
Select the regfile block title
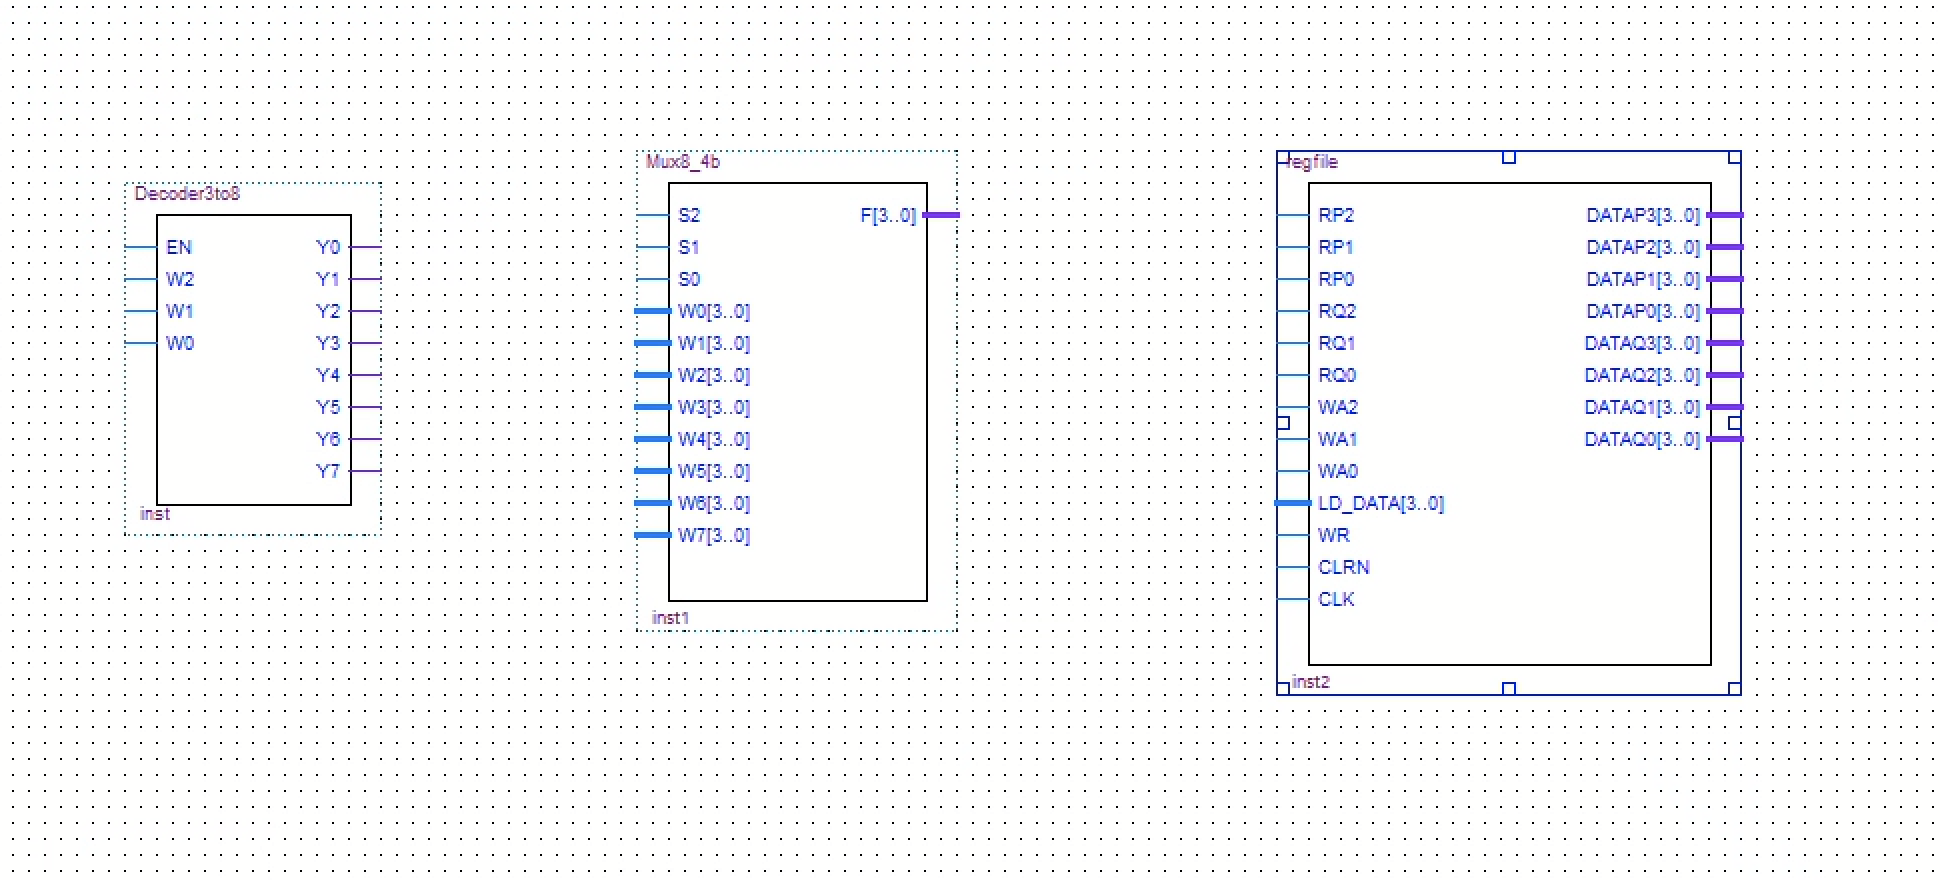coord(1313,162)
